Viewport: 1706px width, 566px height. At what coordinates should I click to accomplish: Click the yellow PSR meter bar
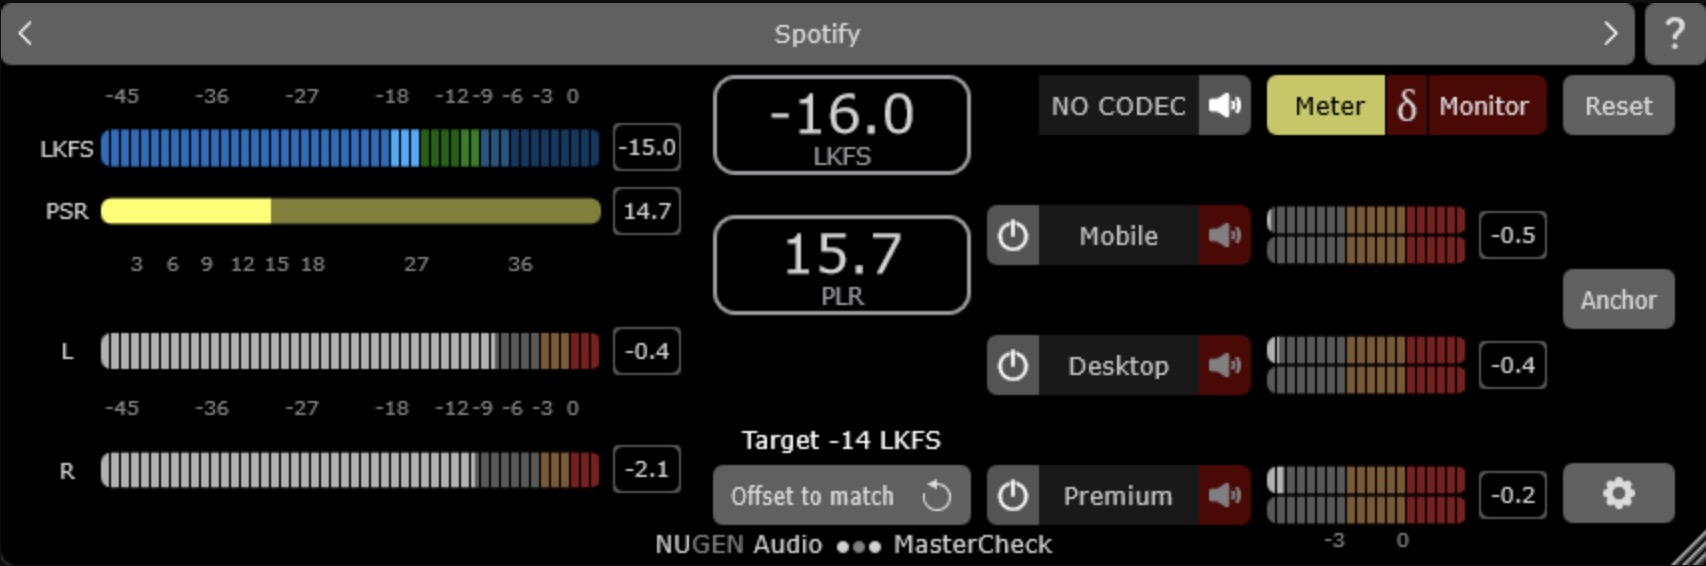pyautogui.click(x=350, y=211)
